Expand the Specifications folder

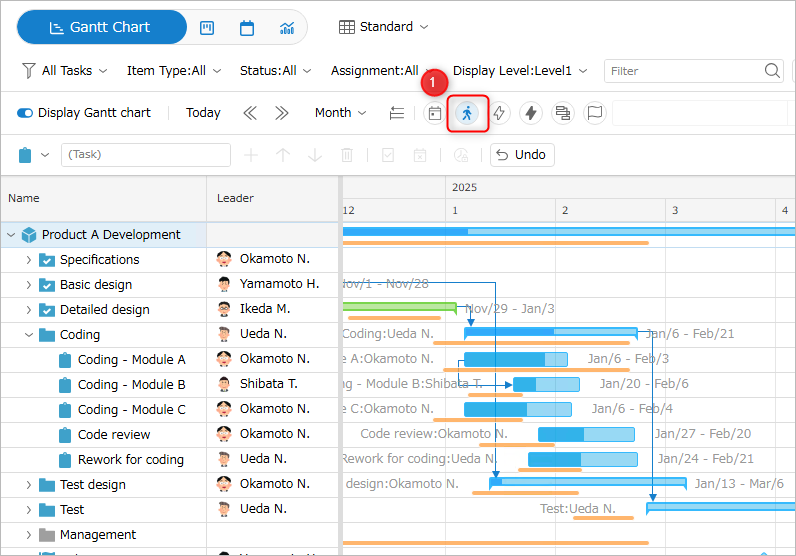click(29, 260)
